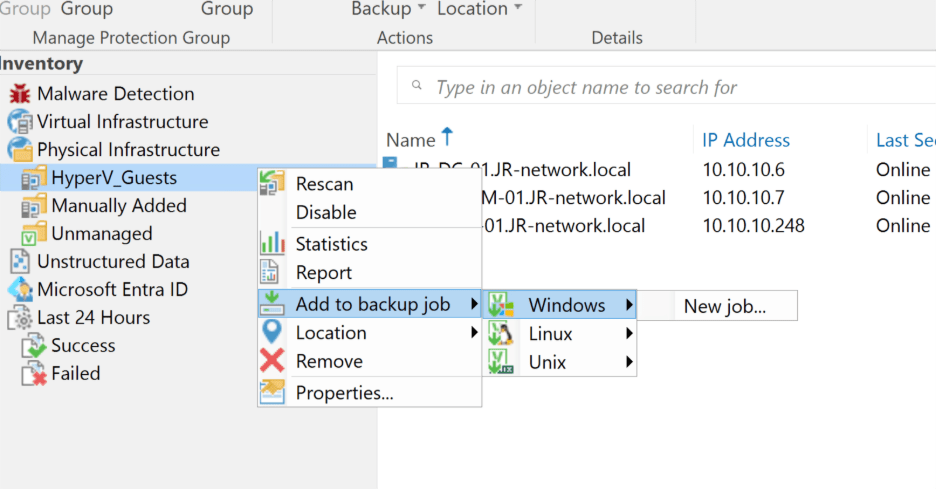Select the Failed node under Last 24 Hours
The height and width of the screenshot is (489, 936).
(x=76, y=374)
